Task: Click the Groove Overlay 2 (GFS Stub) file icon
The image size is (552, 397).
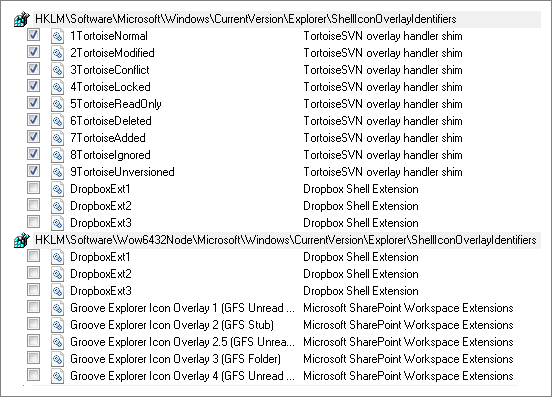Action: [57, 325]
